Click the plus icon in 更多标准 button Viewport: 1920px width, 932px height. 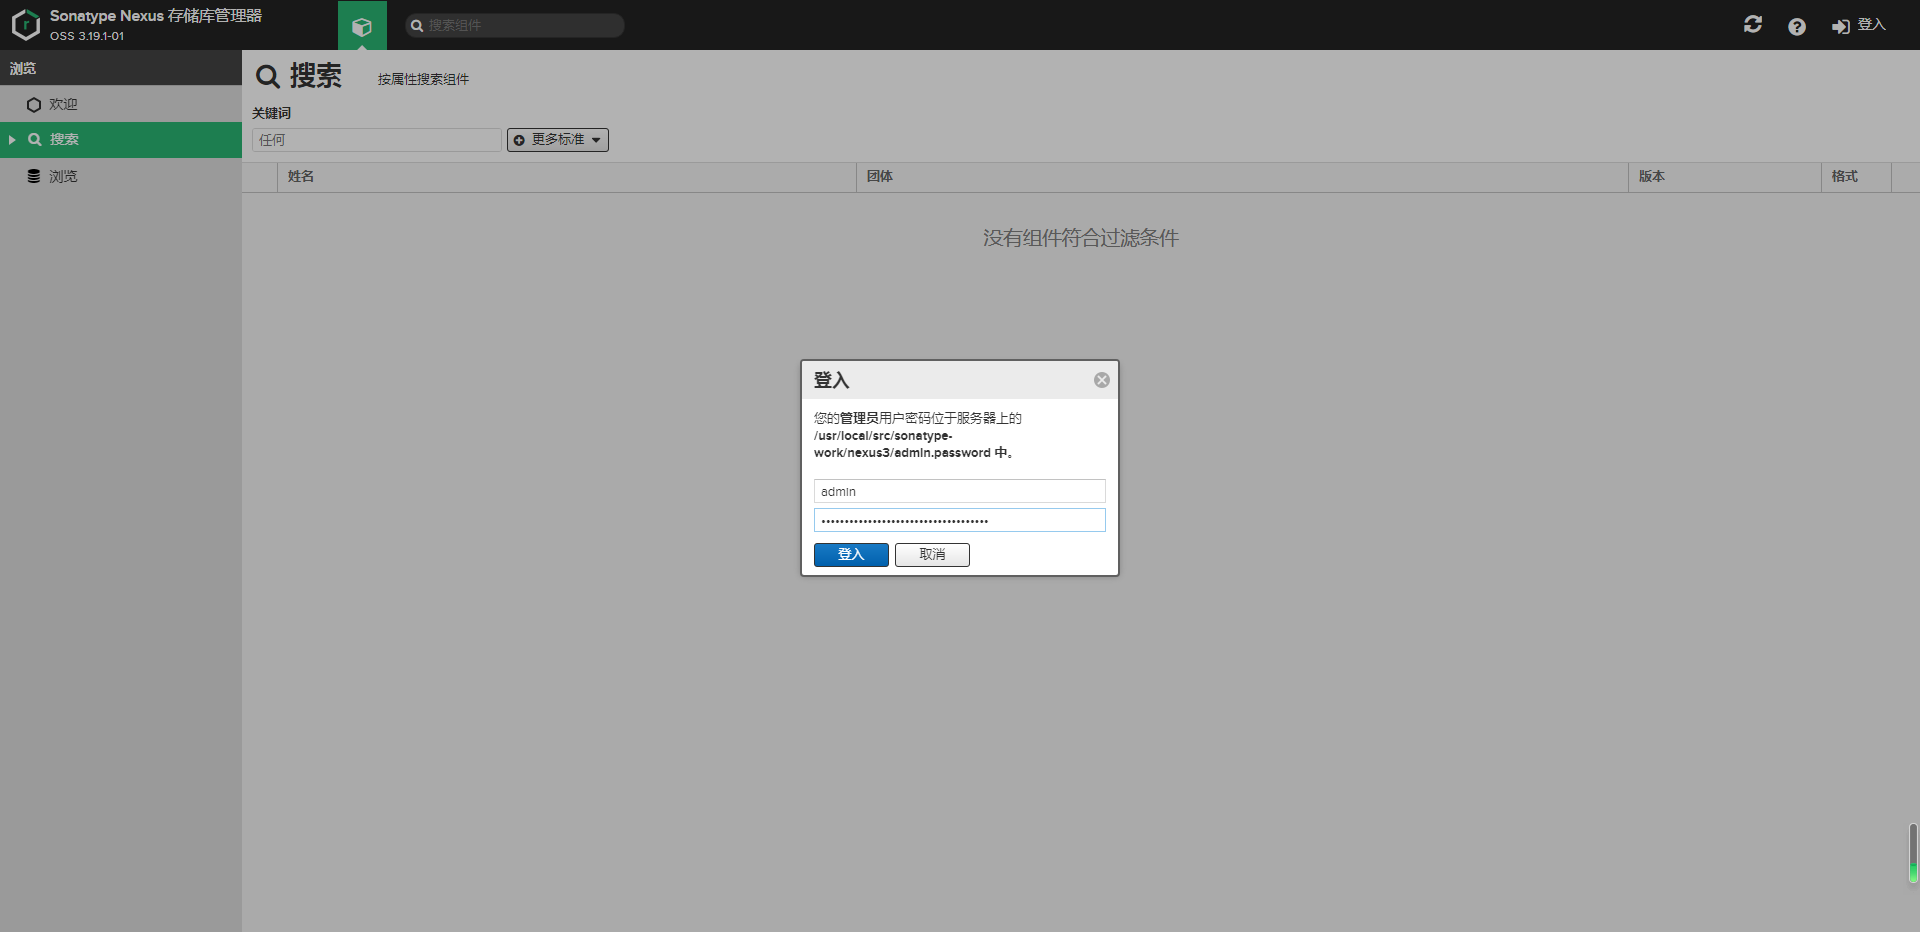coord(519,140)
